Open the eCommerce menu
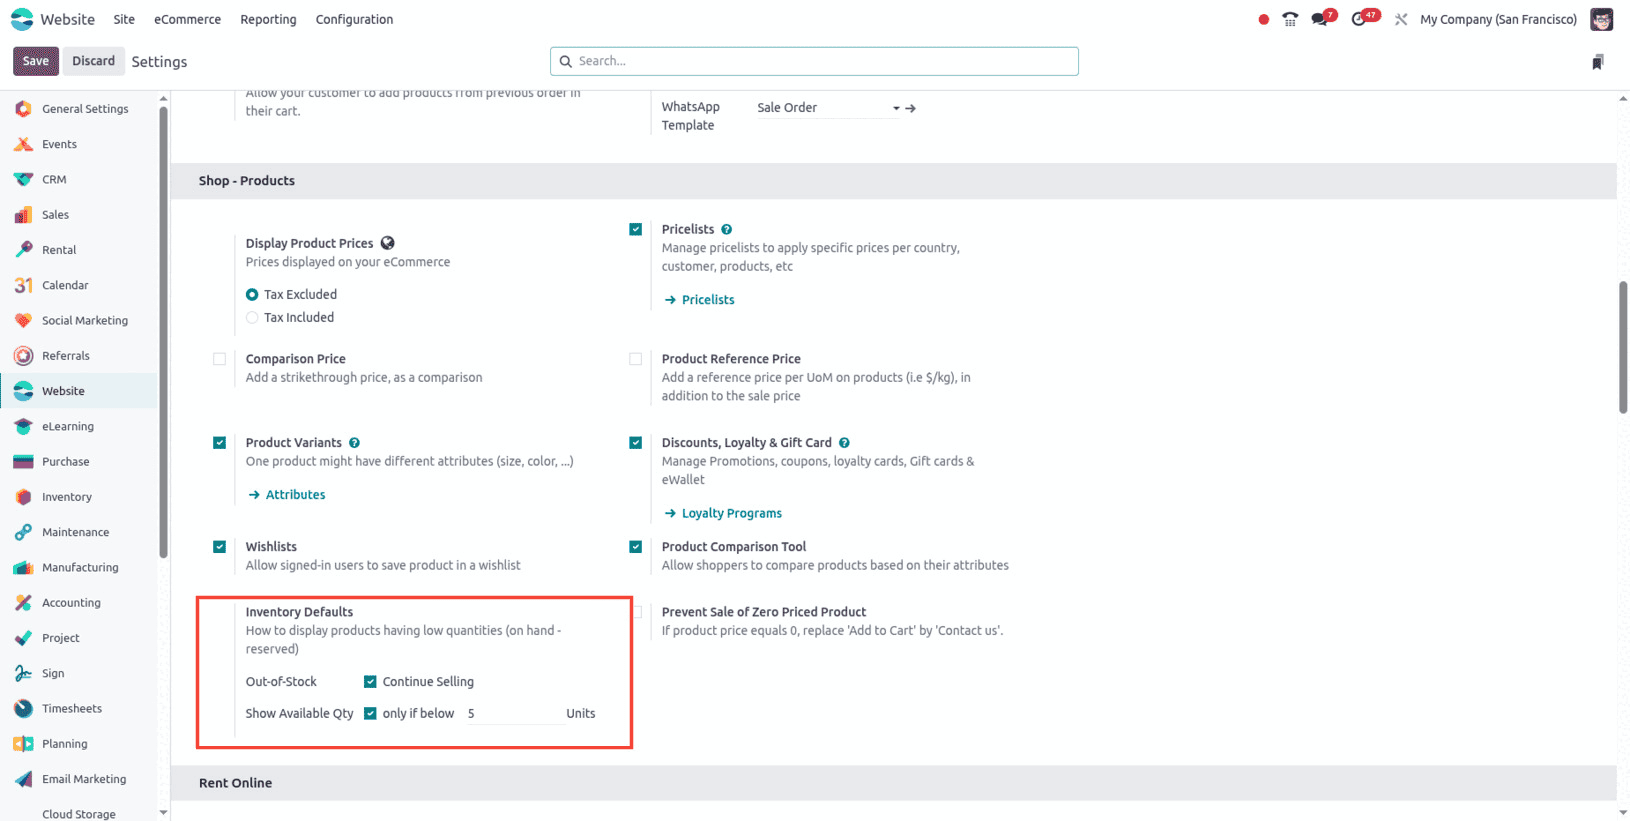 point(187,19)
